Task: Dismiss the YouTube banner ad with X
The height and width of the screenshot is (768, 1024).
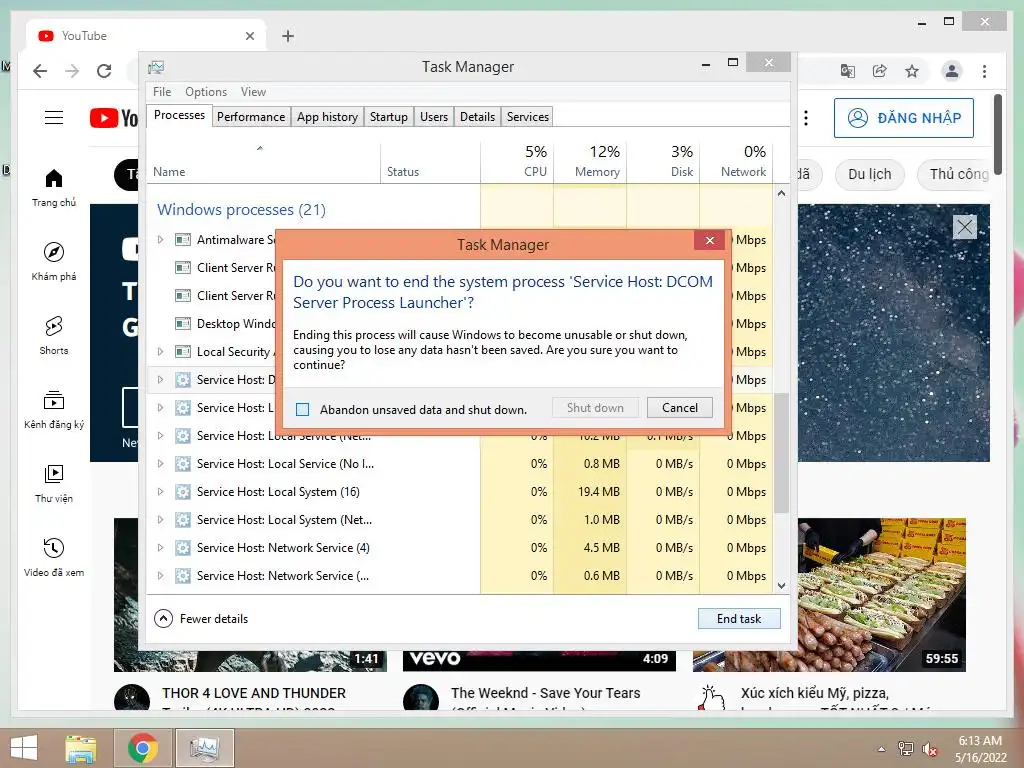Action: coord(965,227)
